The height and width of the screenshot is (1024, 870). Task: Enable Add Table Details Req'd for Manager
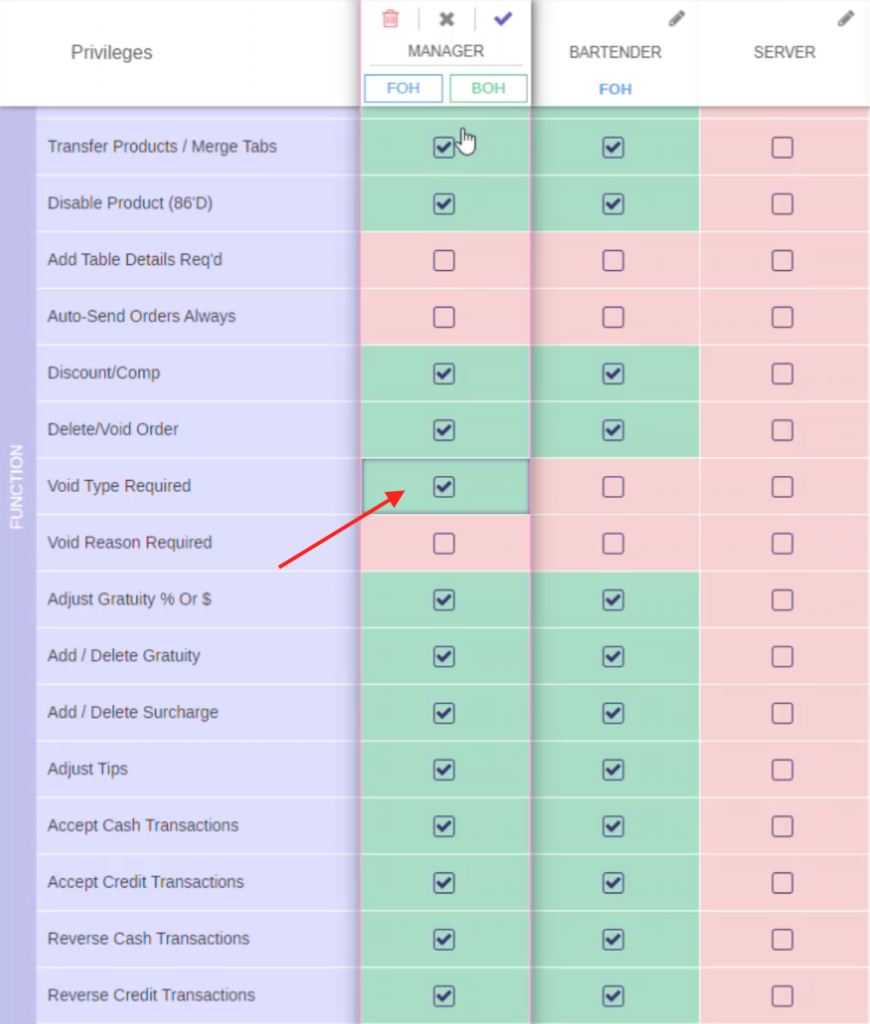444,260
